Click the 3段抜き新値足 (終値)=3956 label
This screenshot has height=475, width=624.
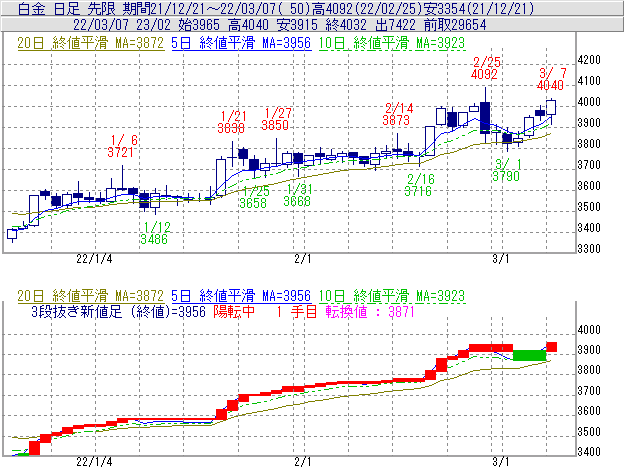[x=118, y=312]
